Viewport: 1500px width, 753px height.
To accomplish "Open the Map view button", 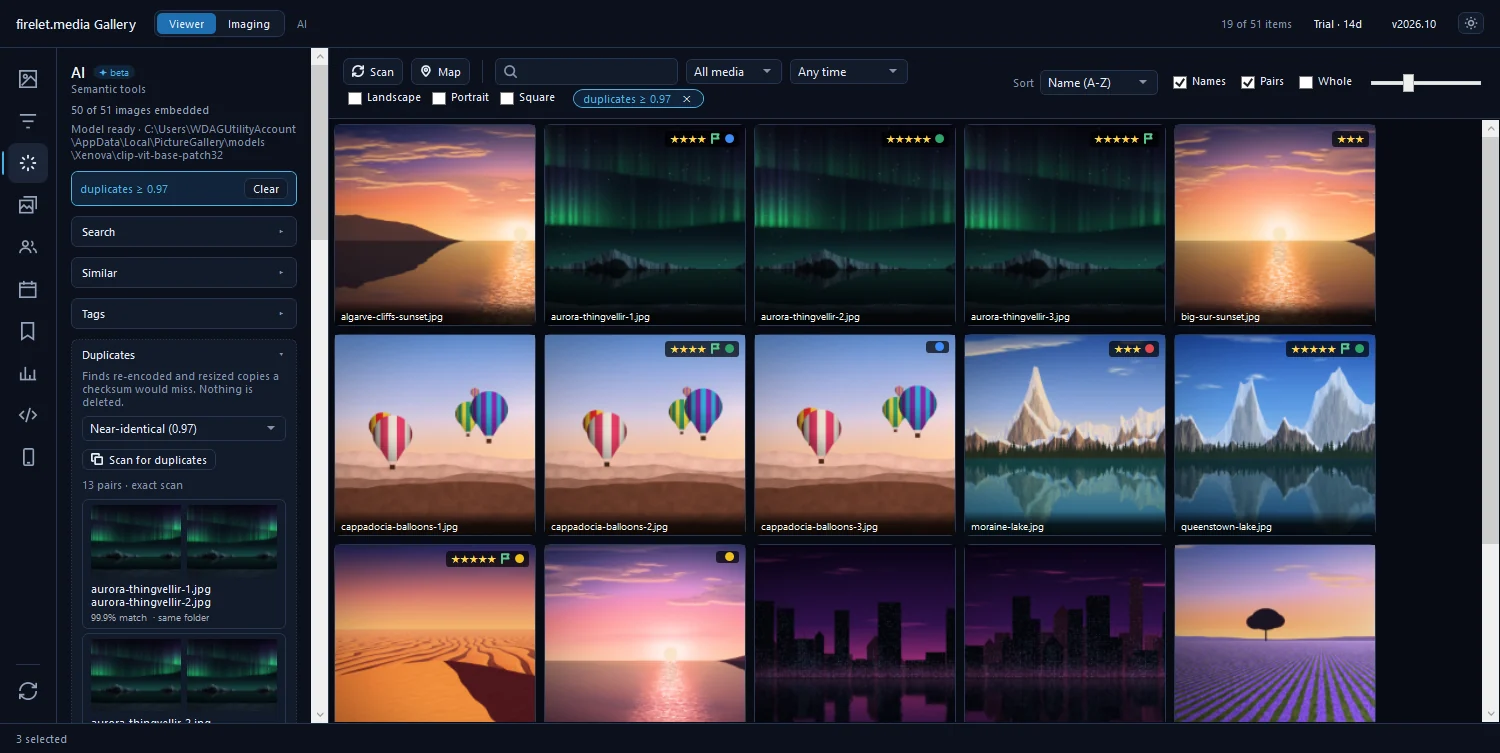I will point(440,72).
